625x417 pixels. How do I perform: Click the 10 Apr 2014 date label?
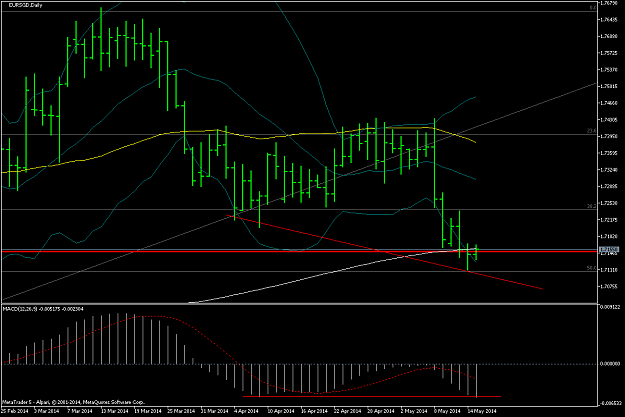tap(281, 411)
